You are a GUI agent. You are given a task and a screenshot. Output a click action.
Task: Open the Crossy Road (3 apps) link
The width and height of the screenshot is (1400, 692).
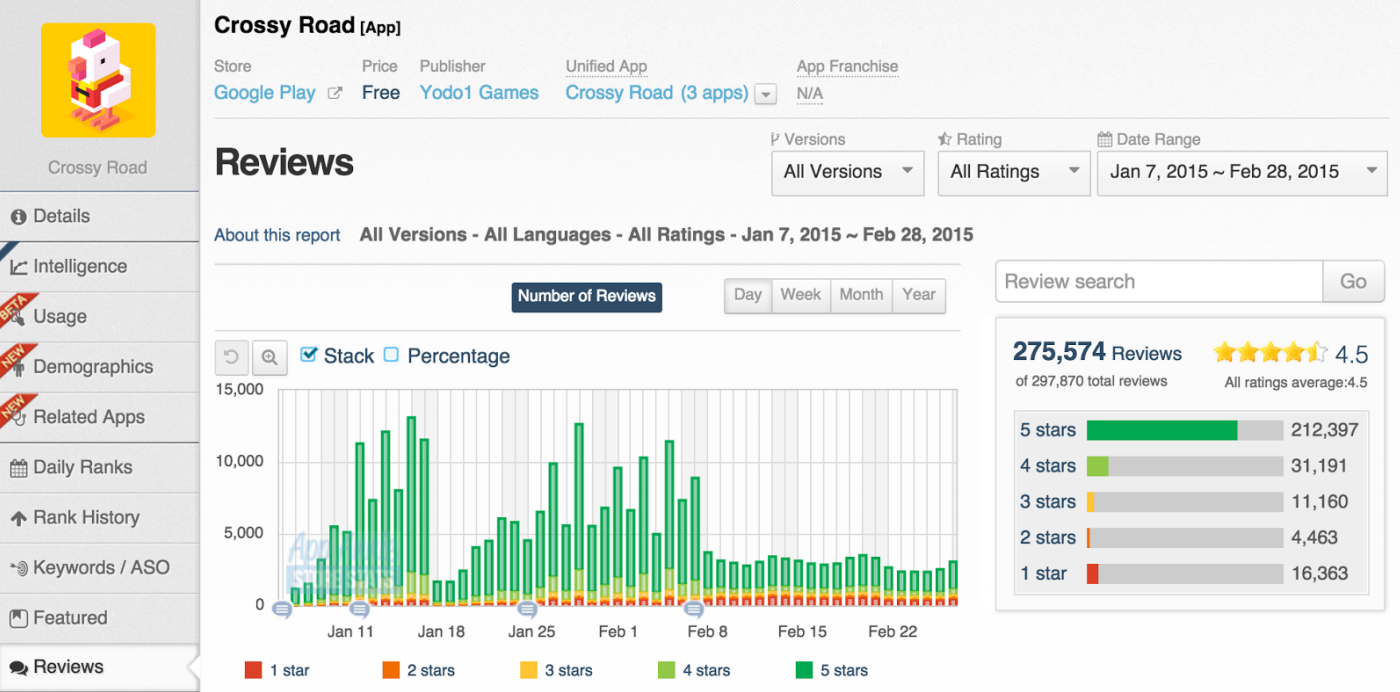(x=657, y=93)
